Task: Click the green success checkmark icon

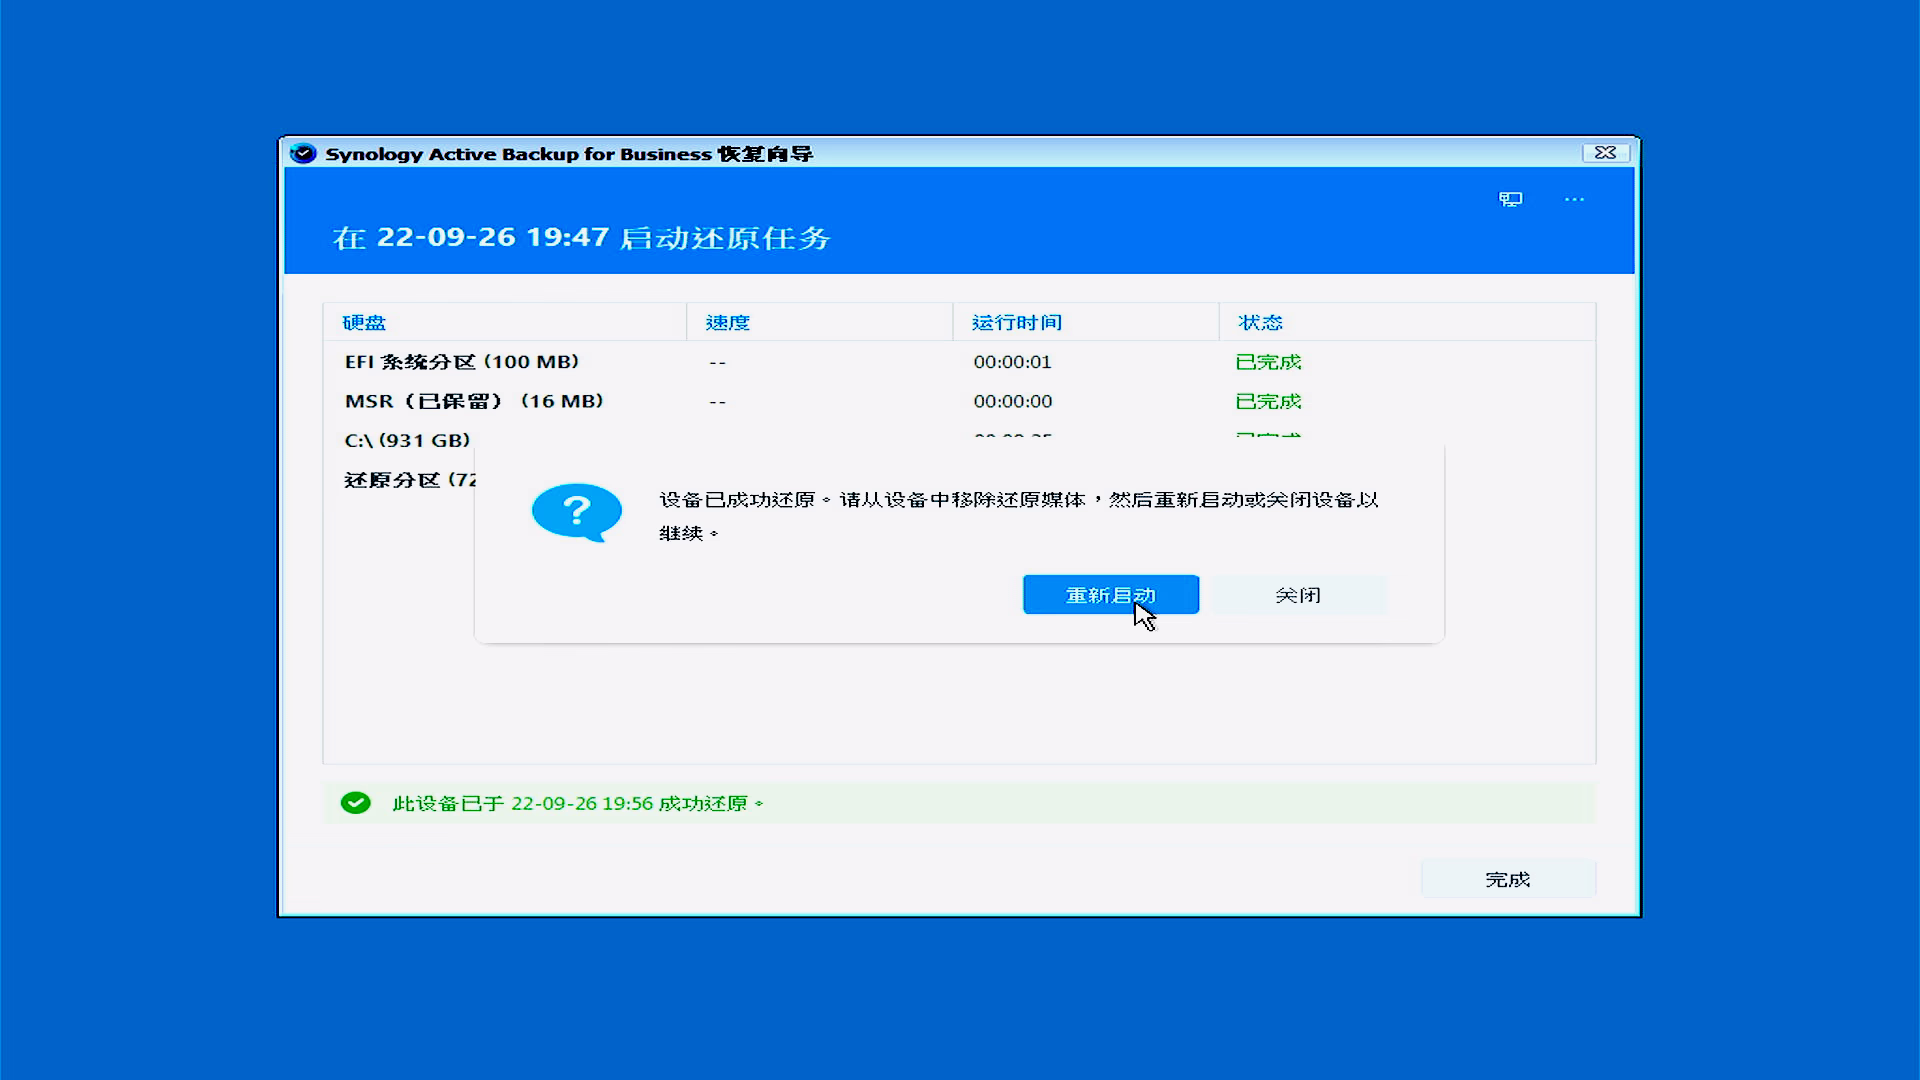Action: pyautogui.click(x=355, y=803)
